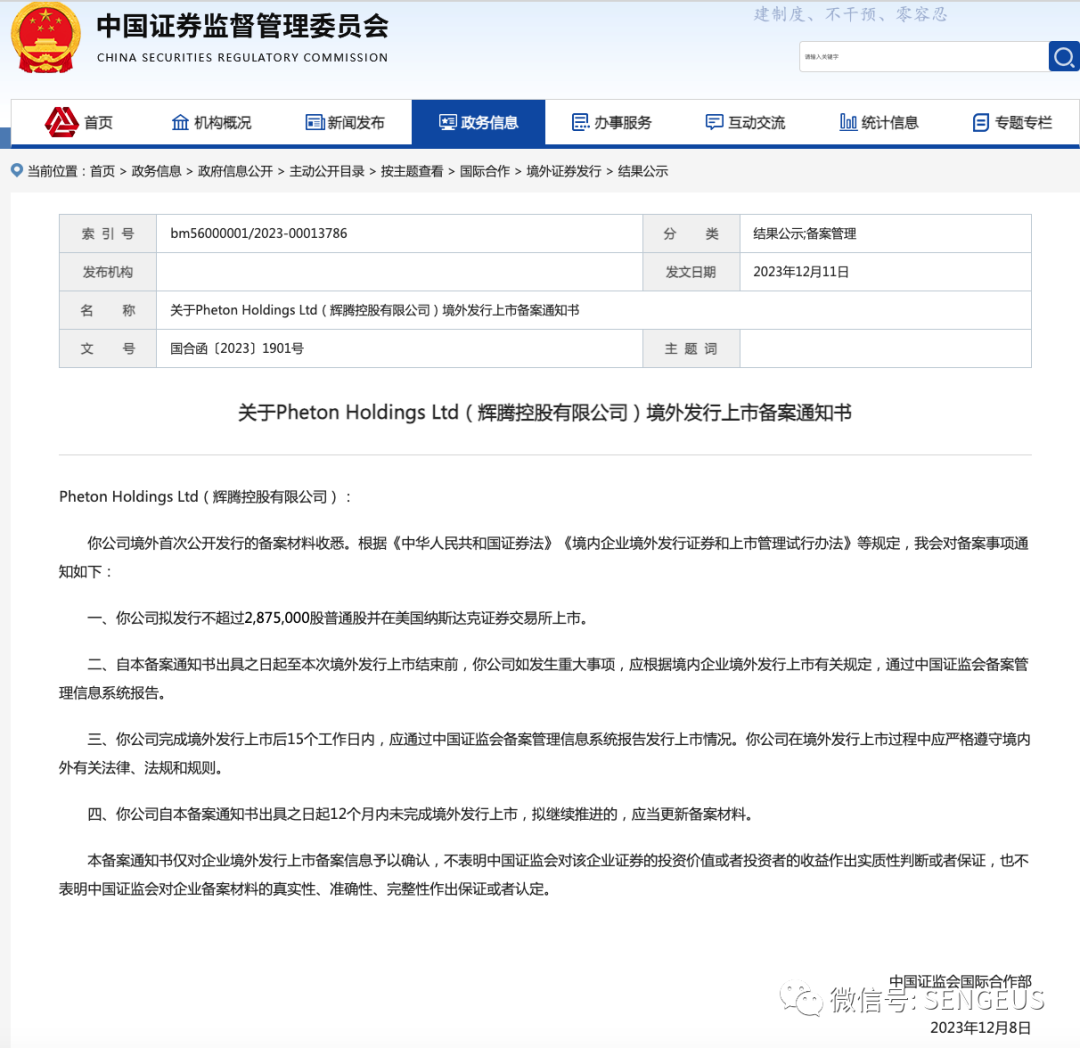Click the 中国证券监督管理委员会 site title
Image resolution: width=1080 pixels, height=1048 pixels.
tap(242, 26)
